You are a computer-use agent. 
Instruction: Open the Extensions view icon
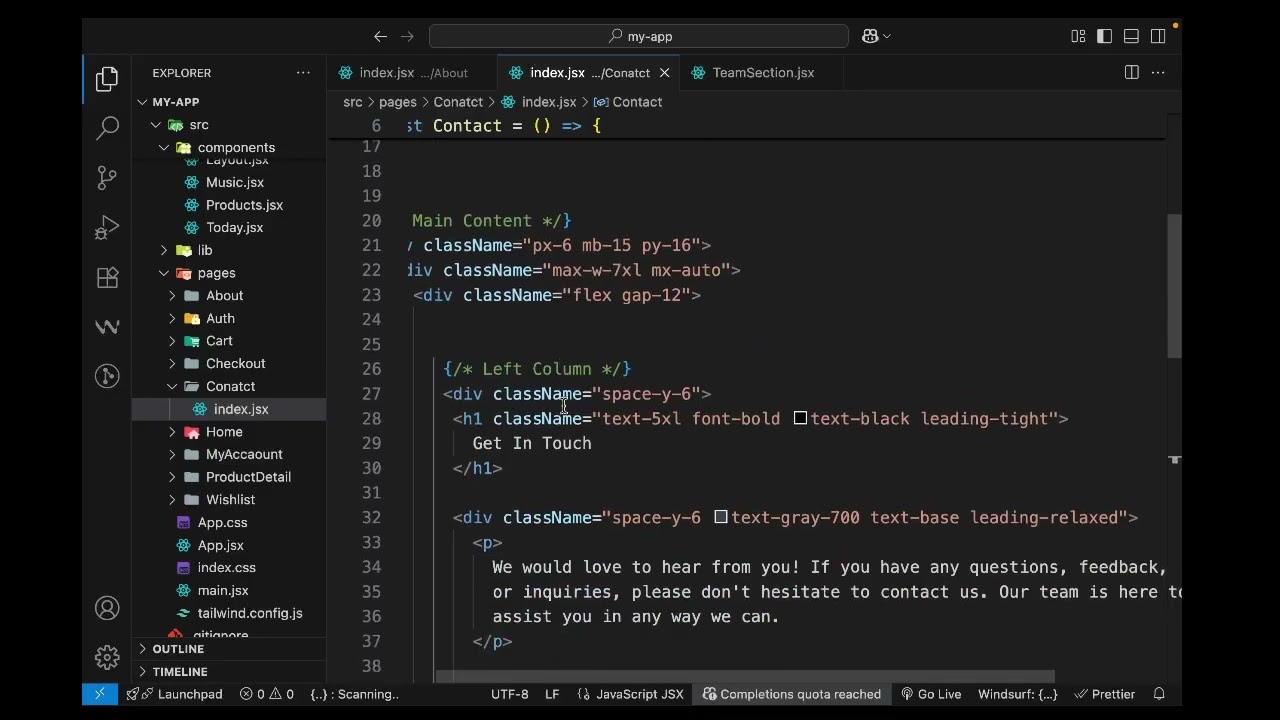[107, 277]
